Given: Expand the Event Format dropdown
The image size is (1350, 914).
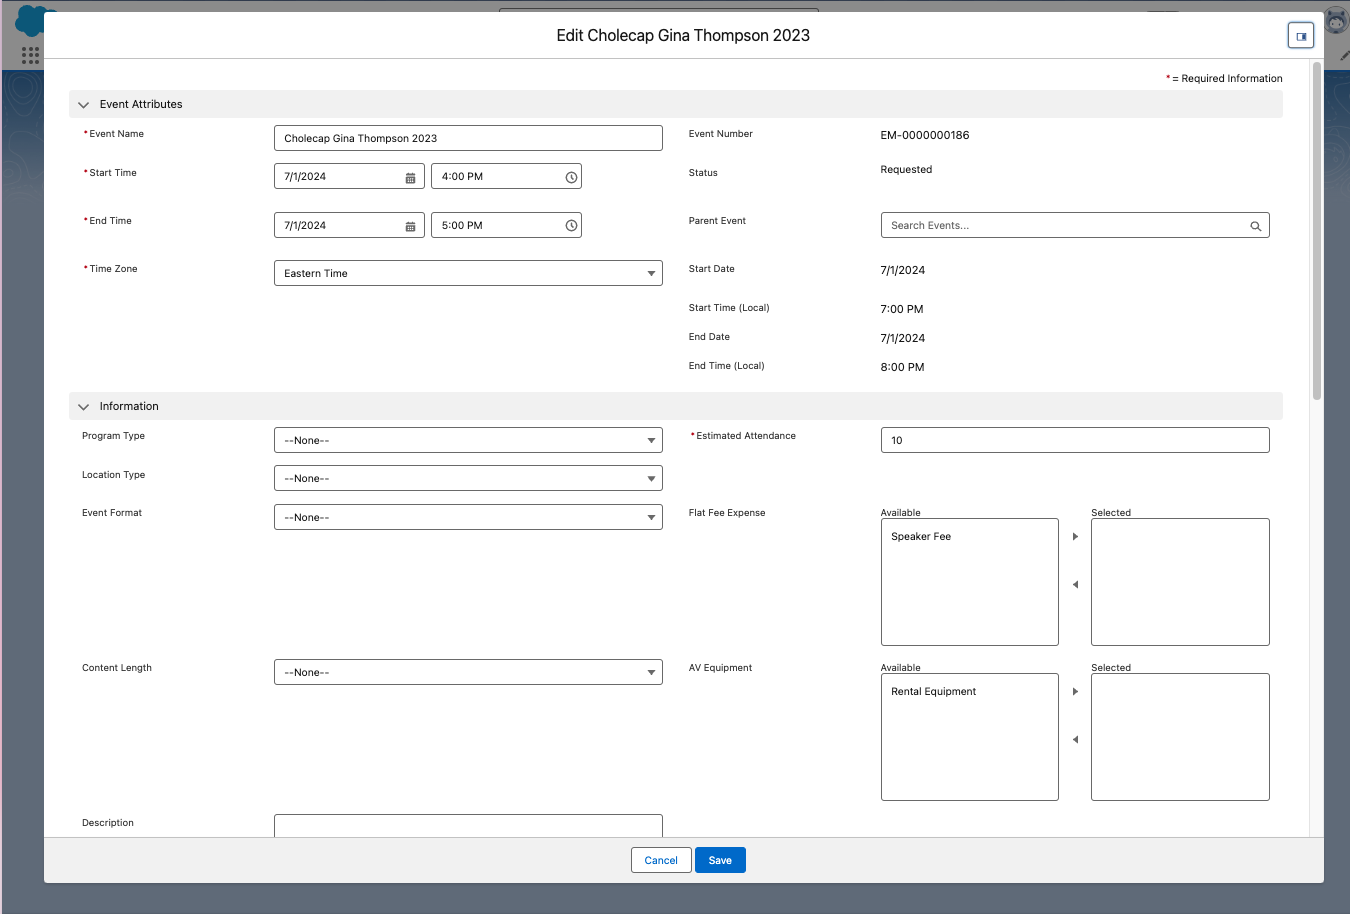Looking at the screenshot, I should click(x=467, y=517).
